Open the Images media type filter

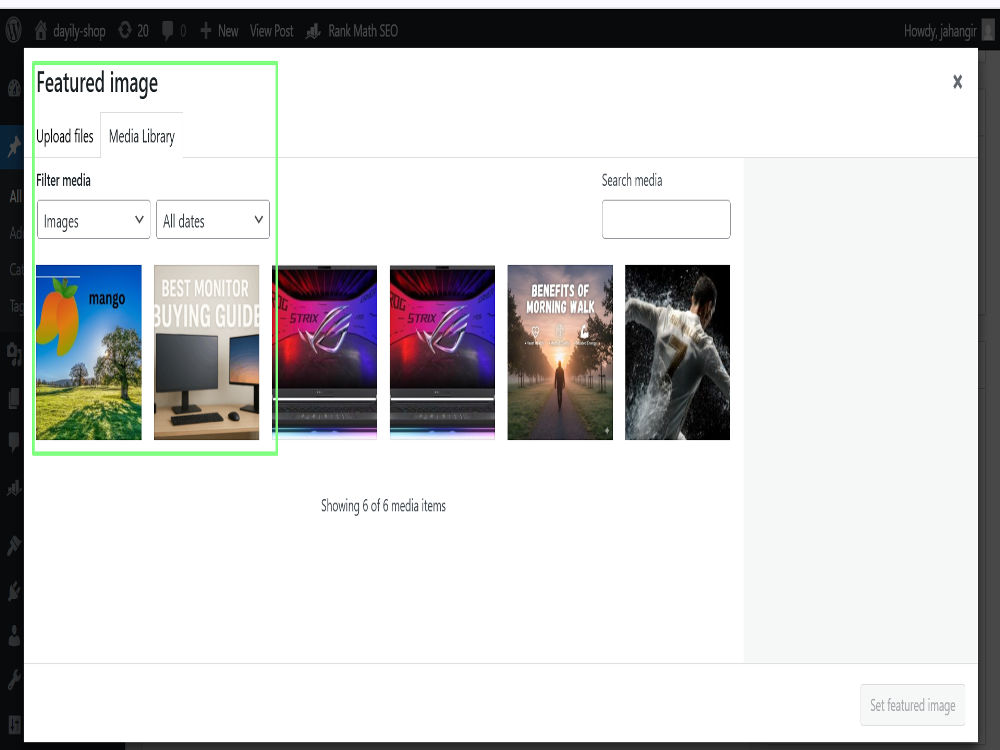94,220
